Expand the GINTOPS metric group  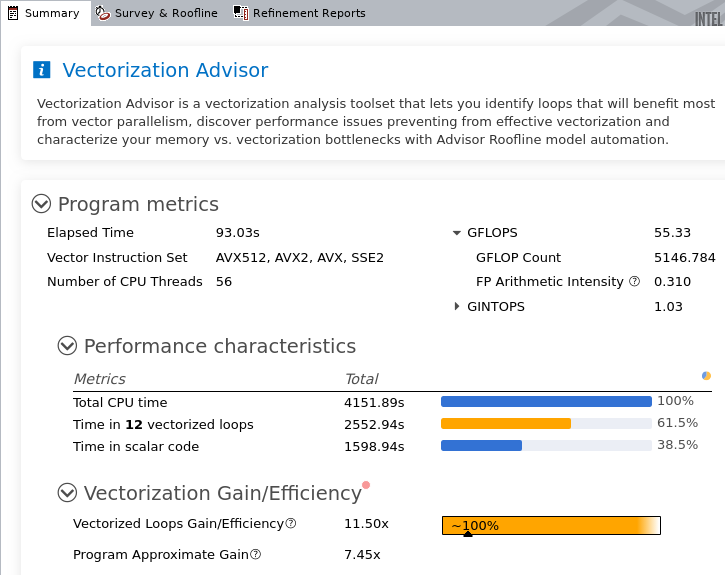pyautogui.click(x=457, y=306)
